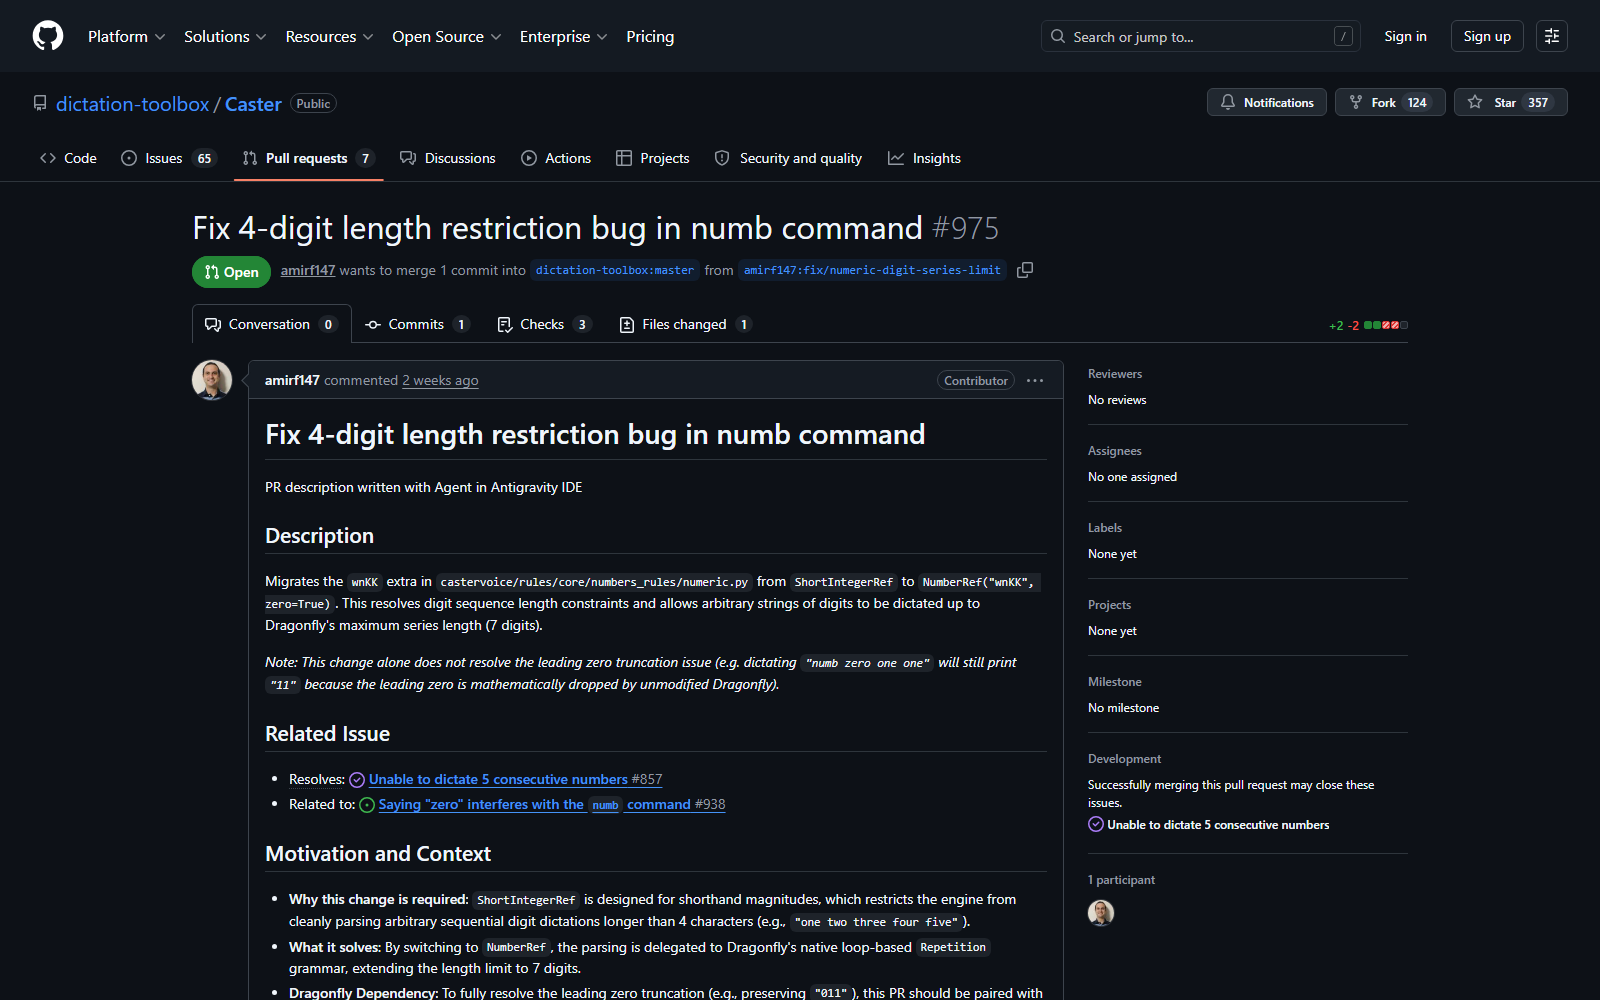Click the Public repository label
1600x1000 pixels.
point(313,103)
